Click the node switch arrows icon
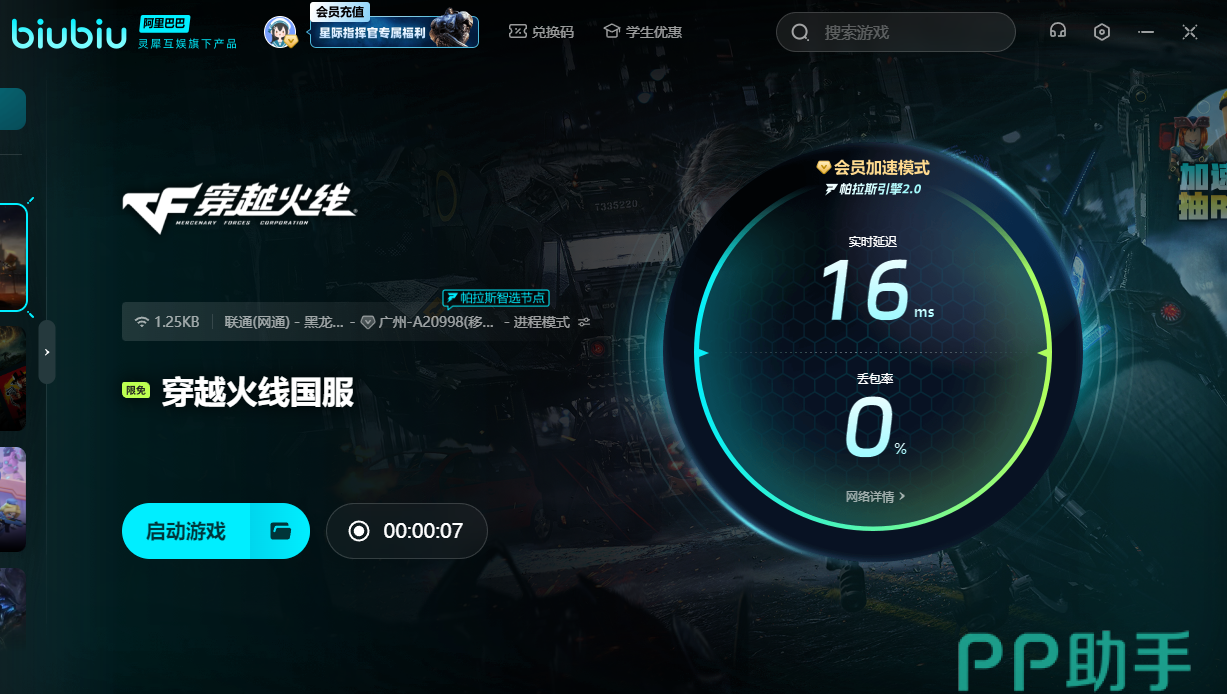The height and width of the screenshot is (694, 1227). point(584,322)
